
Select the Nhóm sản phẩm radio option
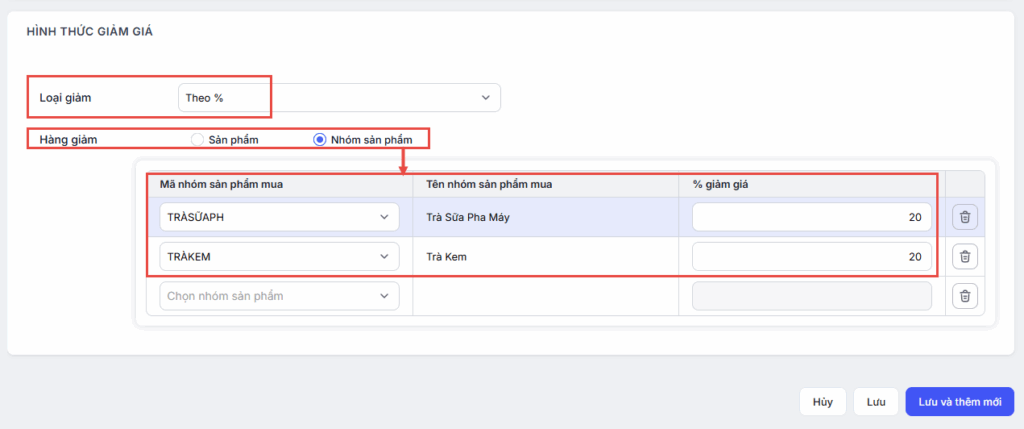click(x=320, y=140)
